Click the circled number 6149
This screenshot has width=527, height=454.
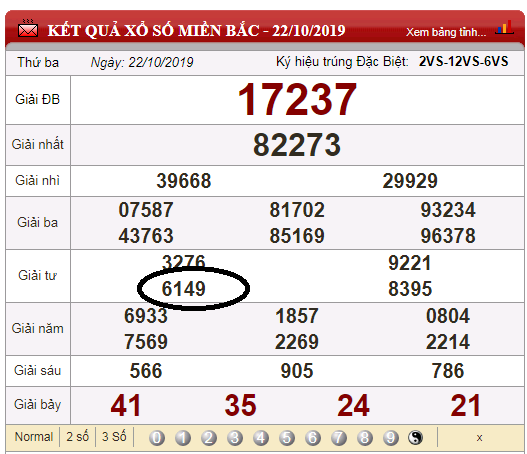tap(184, 289)
